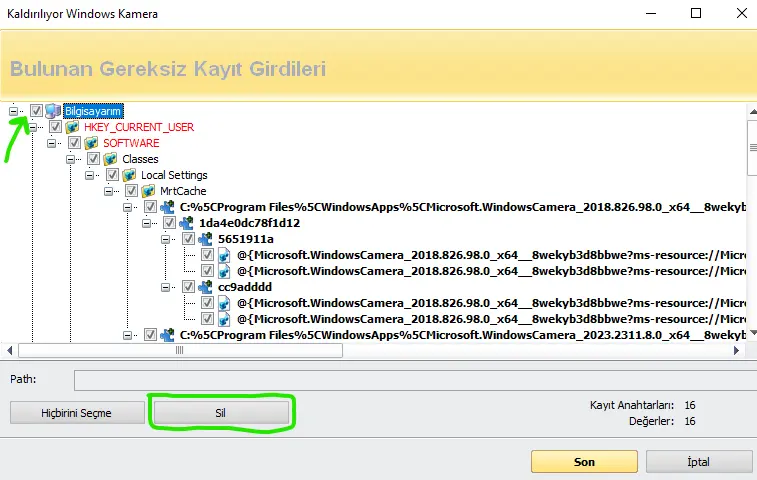Select the Classes tree label
Image resolution: width=757 pixels, height=480 pixels.
point(140,159)
